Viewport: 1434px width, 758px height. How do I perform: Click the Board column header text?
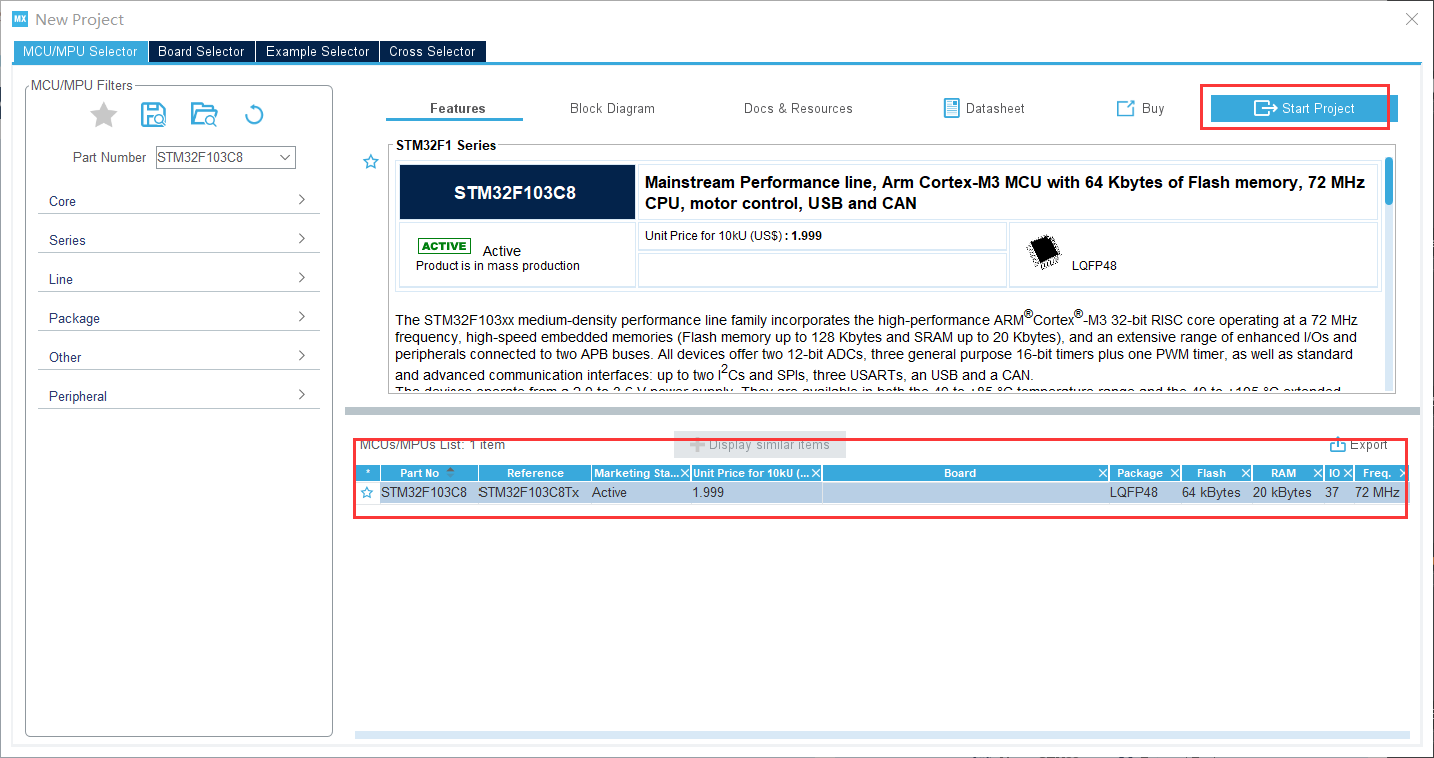pyautogui.click(x=960, y=474)
